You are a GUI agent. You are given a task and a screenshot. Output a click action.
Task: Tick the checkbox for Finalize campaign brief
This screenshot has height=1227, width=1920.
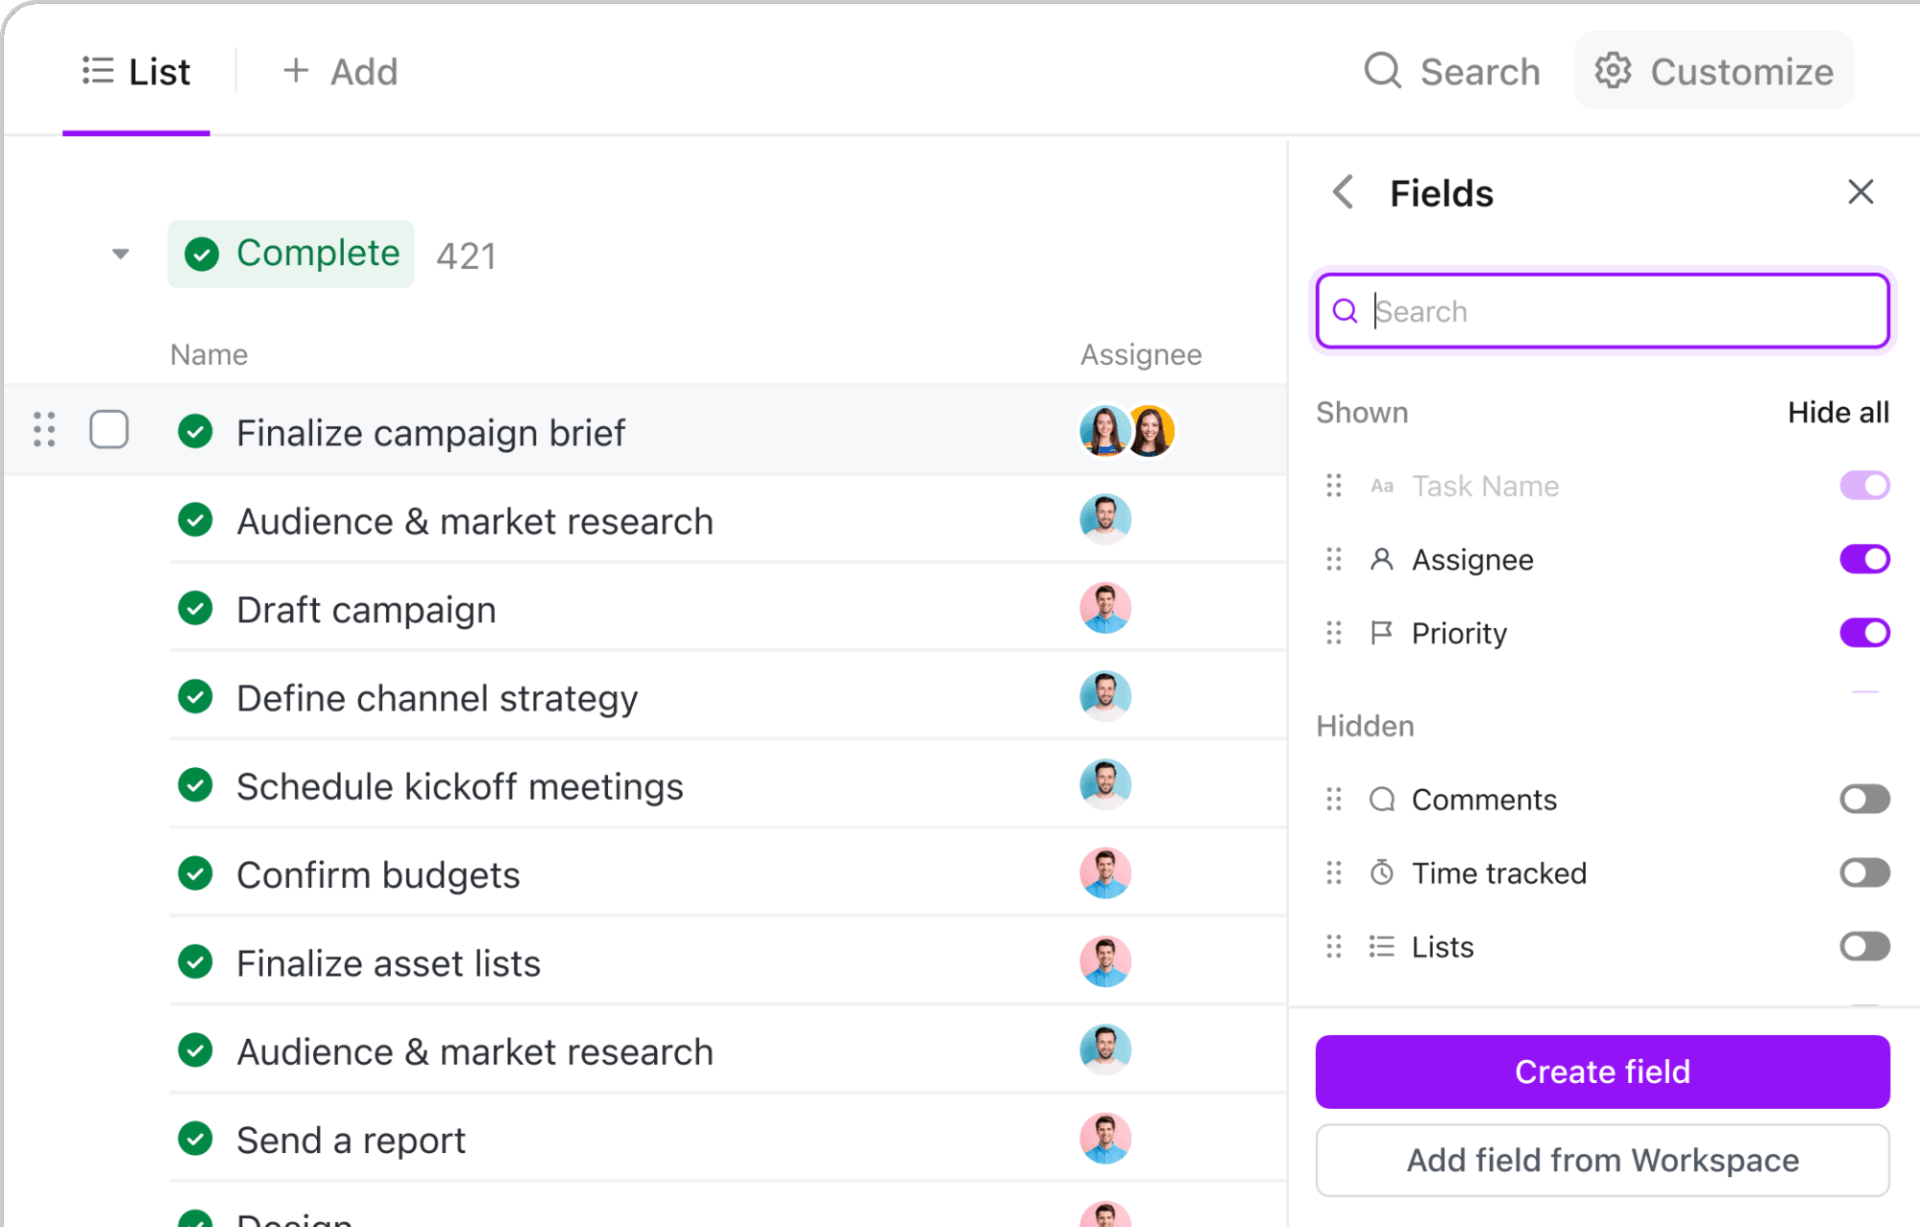[109, 429]
